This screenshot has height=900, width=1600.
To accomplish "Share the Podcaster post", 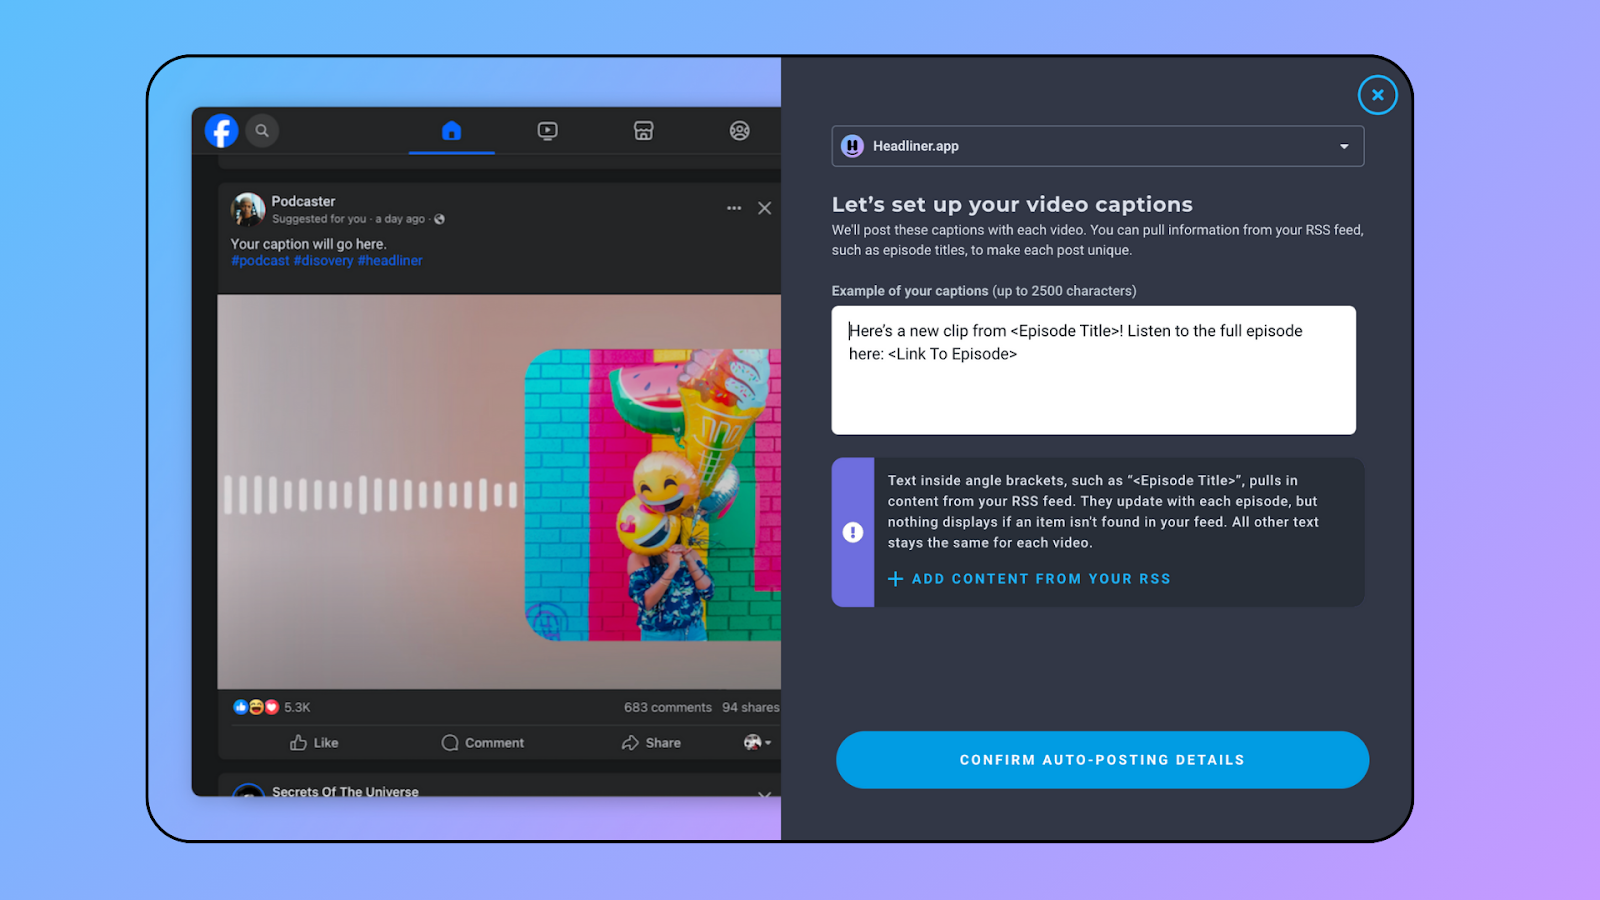I will 651,743.
